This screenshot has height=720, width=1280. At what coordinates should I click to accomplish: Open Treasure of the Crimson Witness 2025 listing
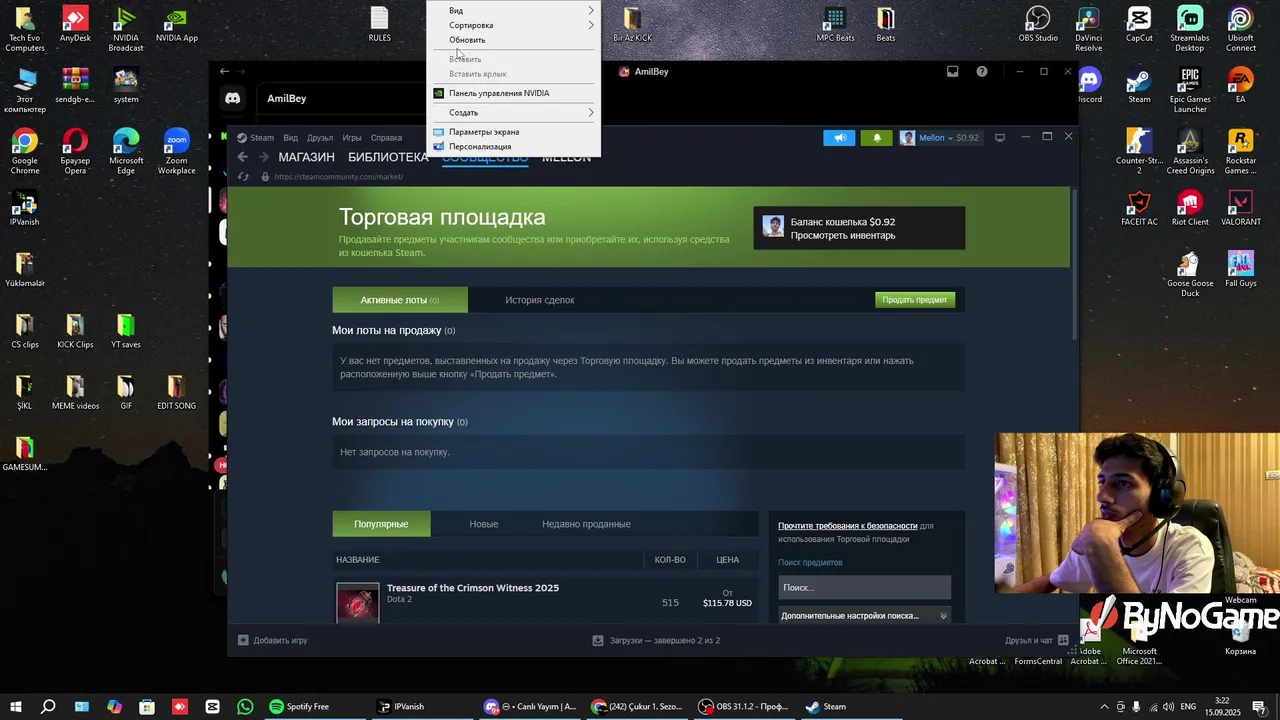click(x=473, y=588)
